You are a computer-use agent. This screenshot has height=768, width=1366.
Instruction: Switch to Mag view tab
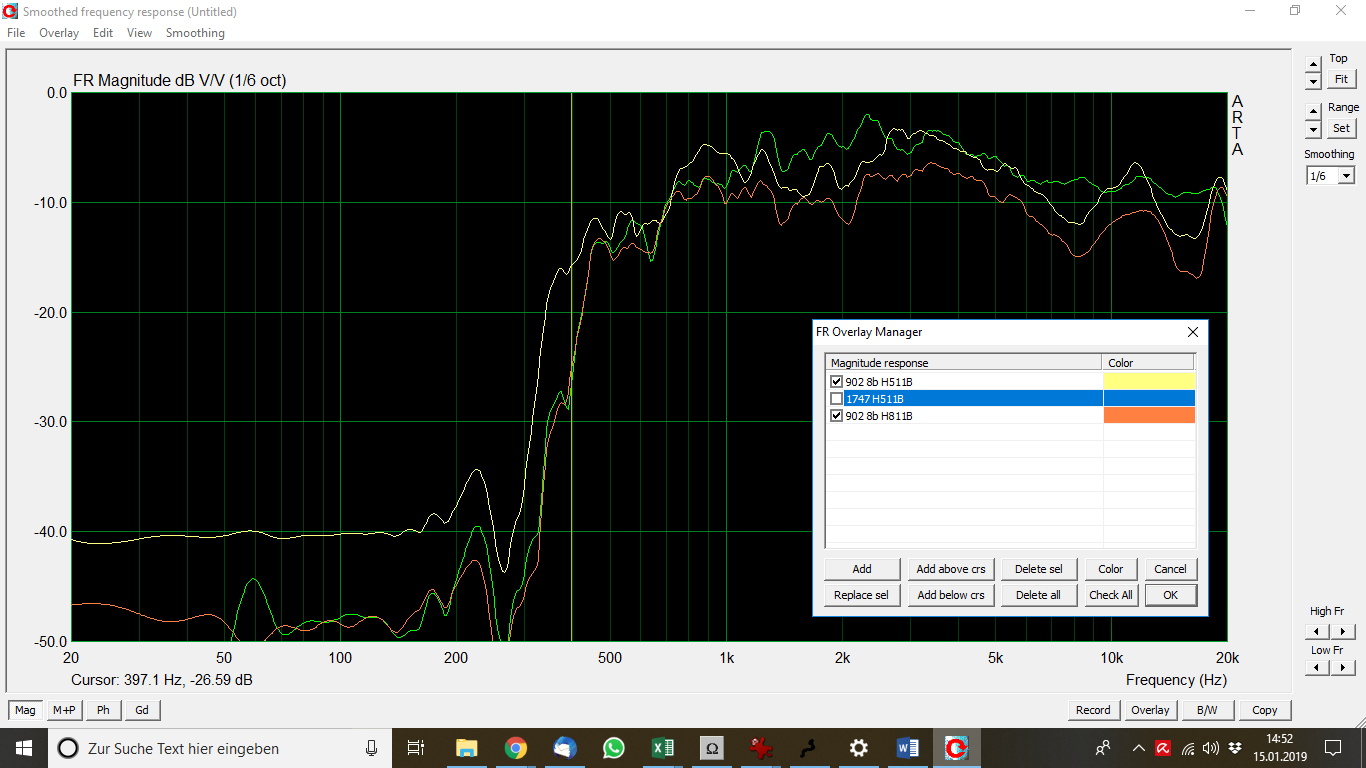pos(25,710)
